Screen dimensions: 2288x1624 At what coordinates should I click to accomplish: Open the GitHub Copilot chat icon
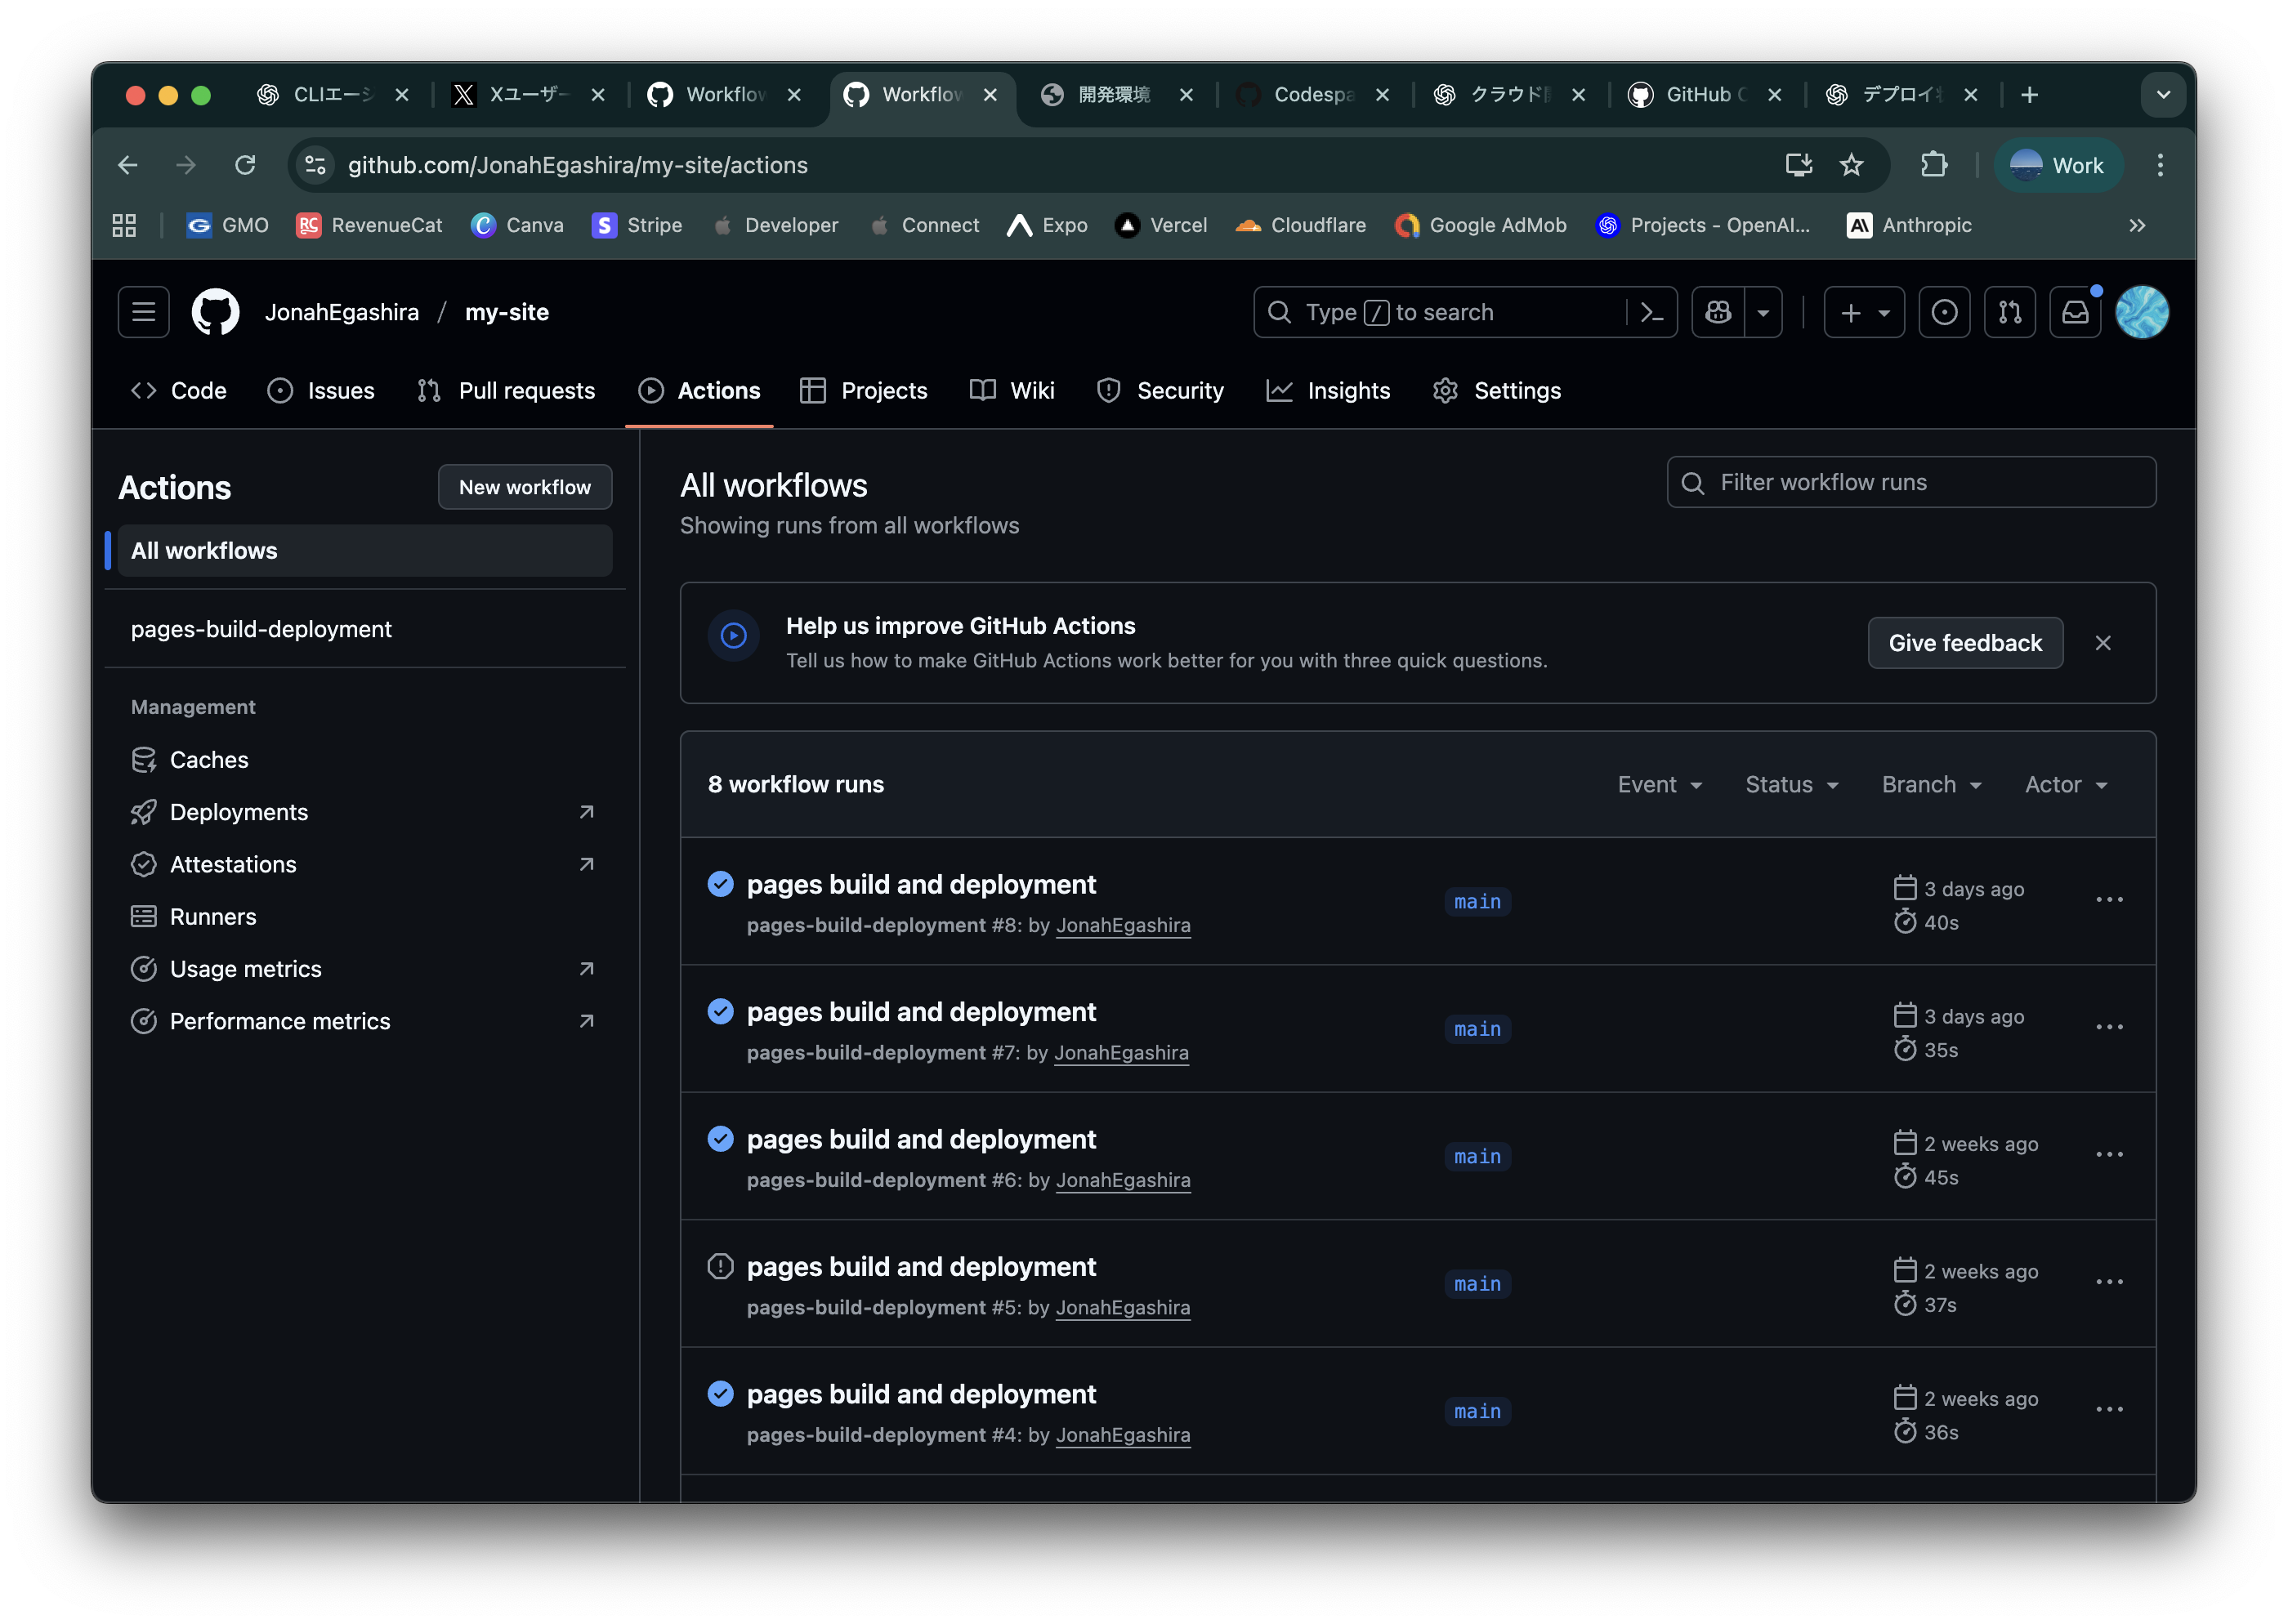click(x=1718, y=312)
